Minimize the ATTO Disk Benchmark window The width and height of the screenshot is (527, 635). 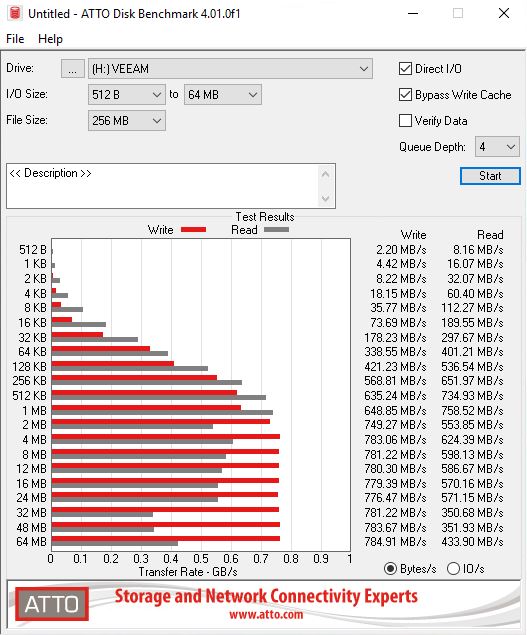(x=413, y=13)
